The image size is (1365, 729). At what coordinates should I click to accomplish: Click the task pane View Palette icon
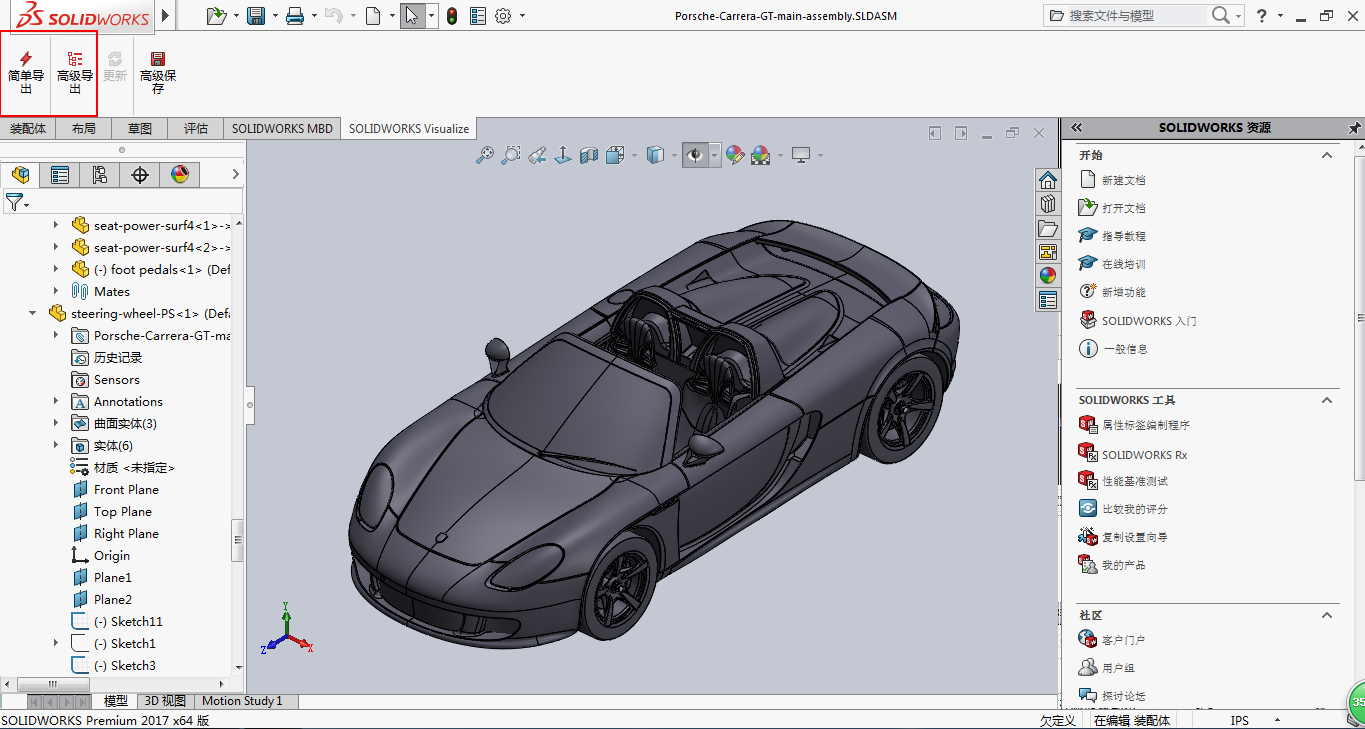(x=1047, y=252)
